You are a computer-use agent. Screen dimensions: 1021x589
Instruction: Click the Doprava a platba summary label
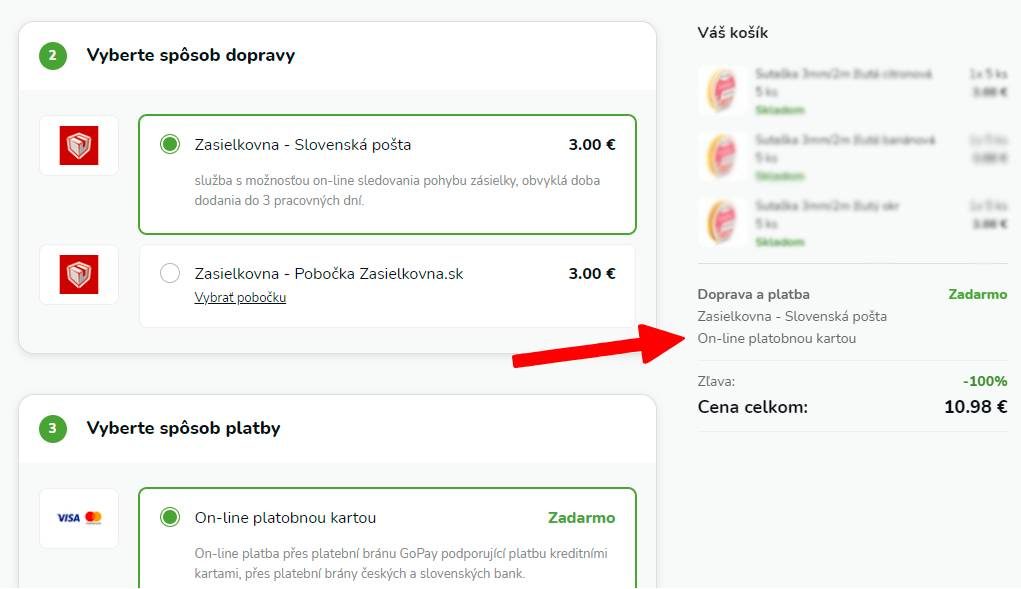753,294
